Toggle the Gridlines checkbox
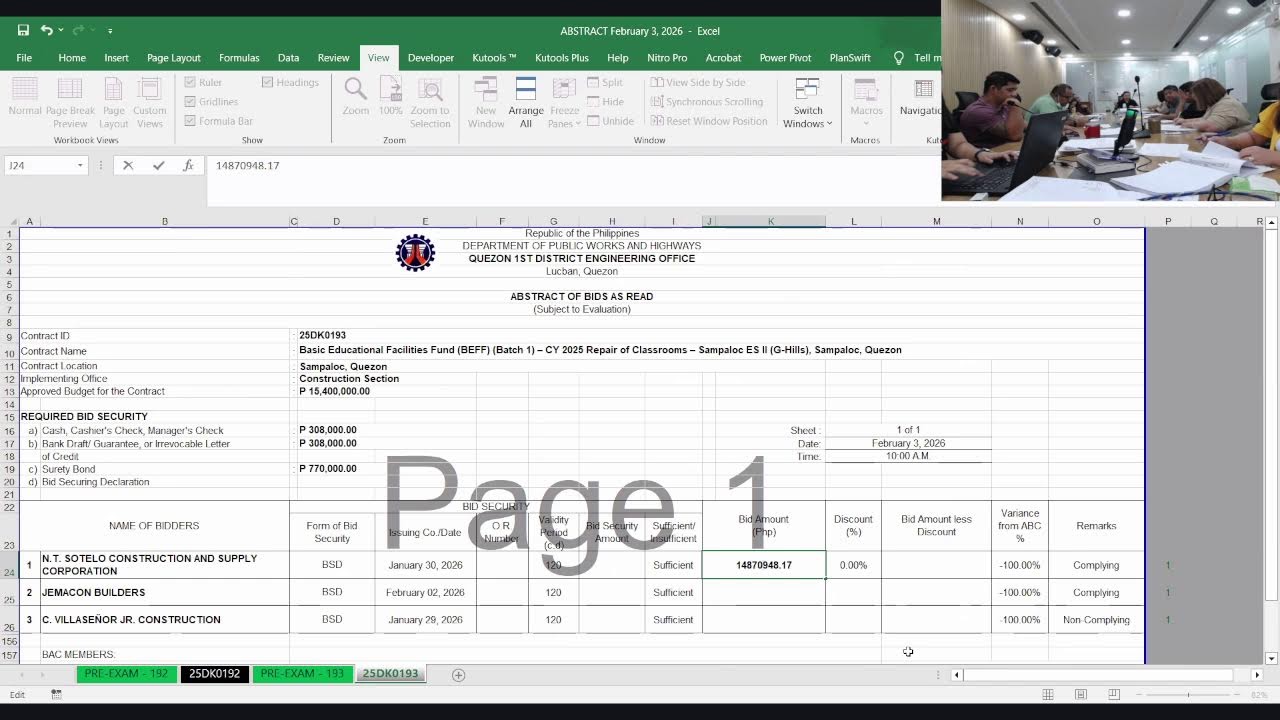Screen dimensions: 1280x720 190,102
